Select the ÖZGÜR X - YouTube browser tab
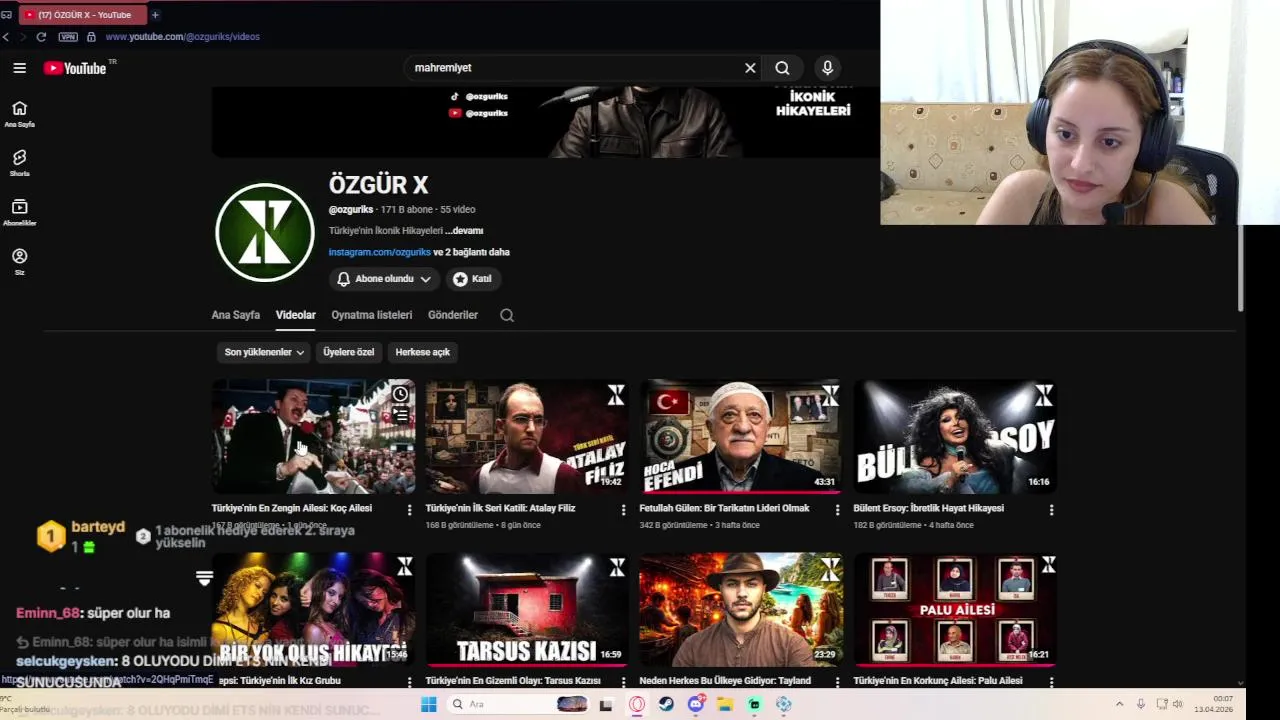The image size is (1280, 720). click(x=82, y=15)
